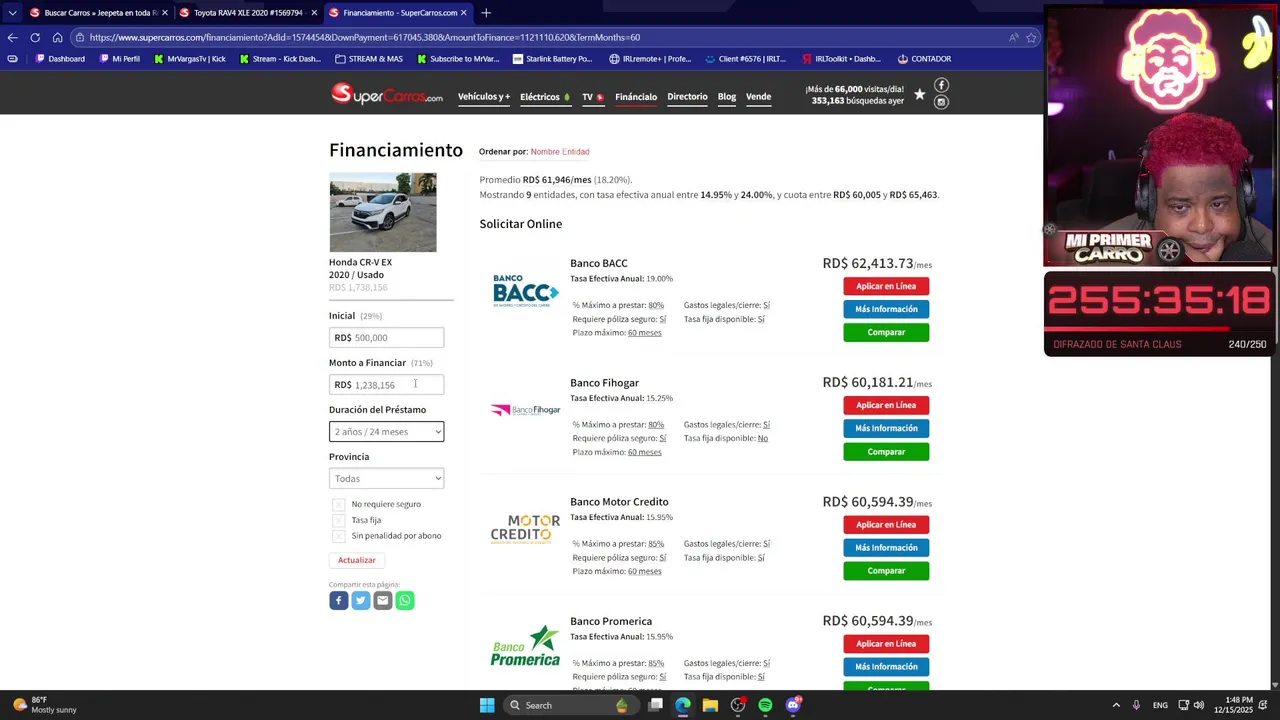
Task: Open the Directorio menu item
Action: point(687,97)
